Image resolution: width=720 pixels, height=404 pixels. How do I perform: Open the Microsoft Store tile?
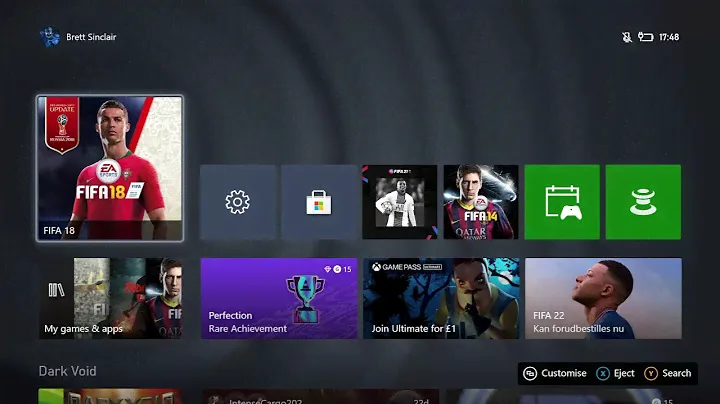click(x=319, y=202)
